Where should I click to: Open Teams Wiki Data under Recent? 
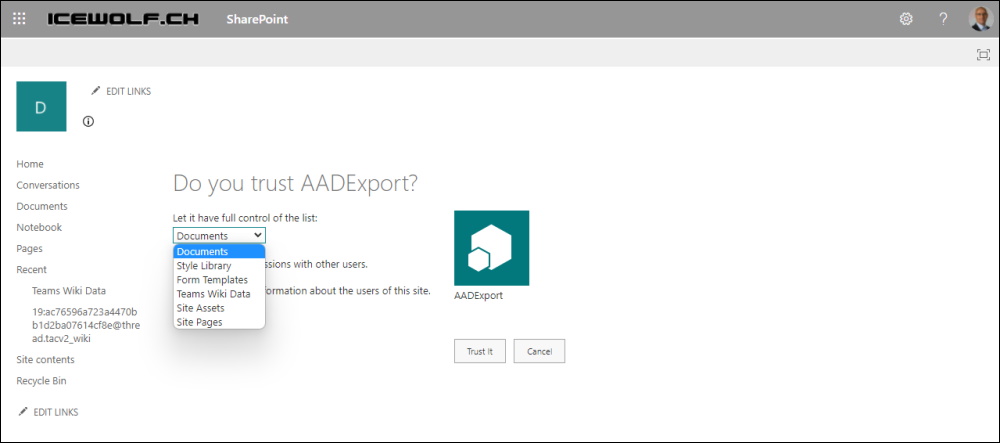[69, 291]
